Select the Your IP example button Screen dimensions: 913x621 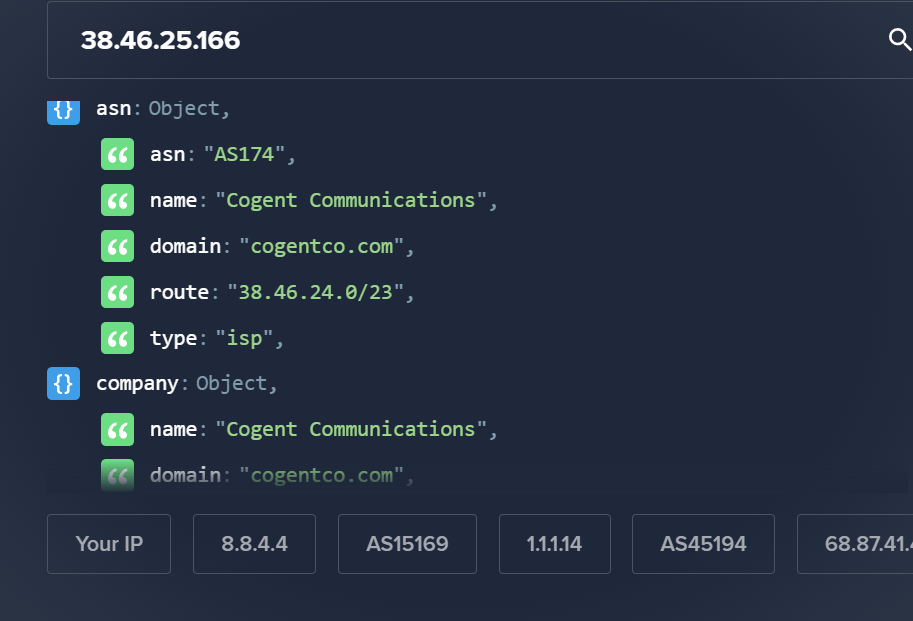[109, 544]
